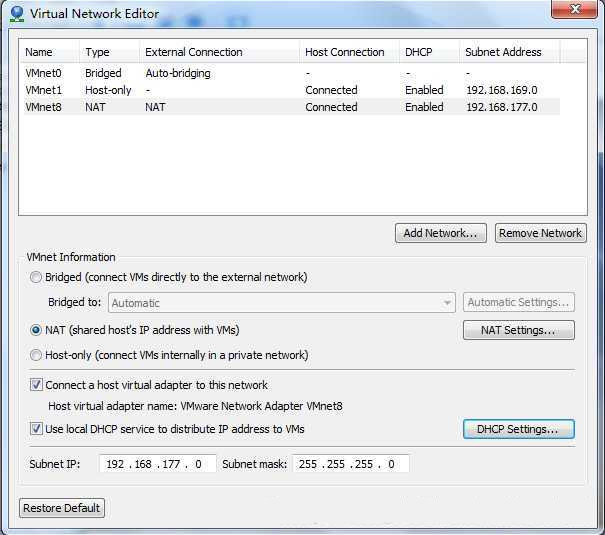Image resolution: width=605 pixels, height=535 pixels.
Task: Close the Virtual Network Editor window
Action: (x=575, y=9)
